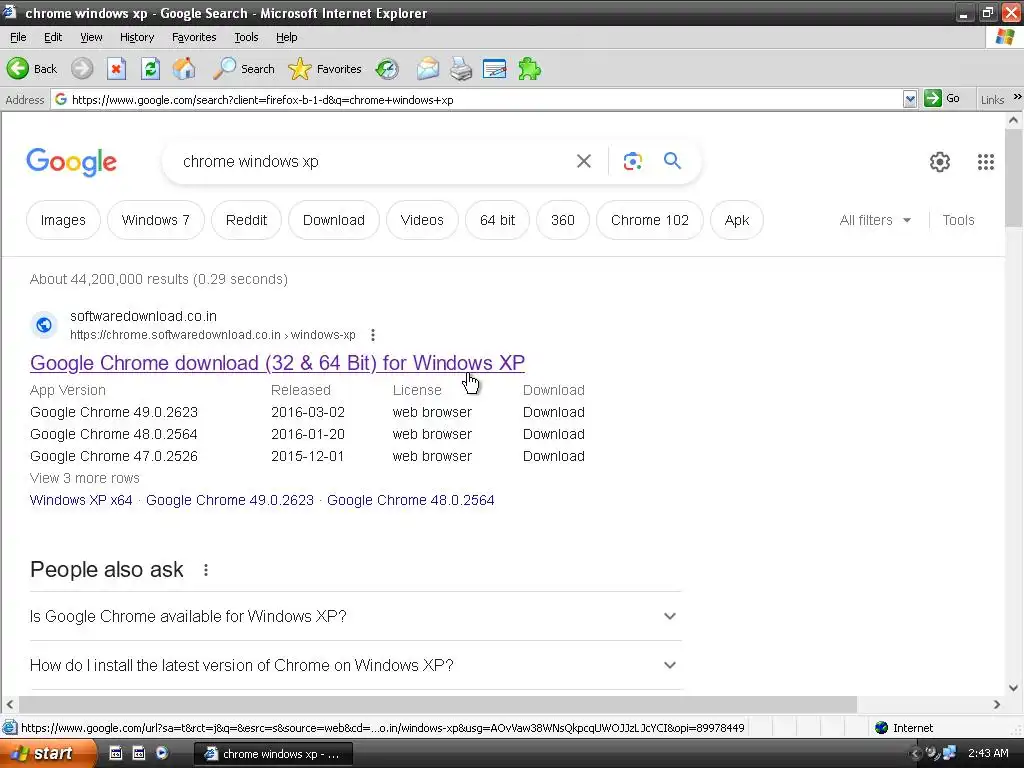Viewport: 1024px width, 768px height.
Task: Click the green Go arrow button
Action: coord(933,99)
